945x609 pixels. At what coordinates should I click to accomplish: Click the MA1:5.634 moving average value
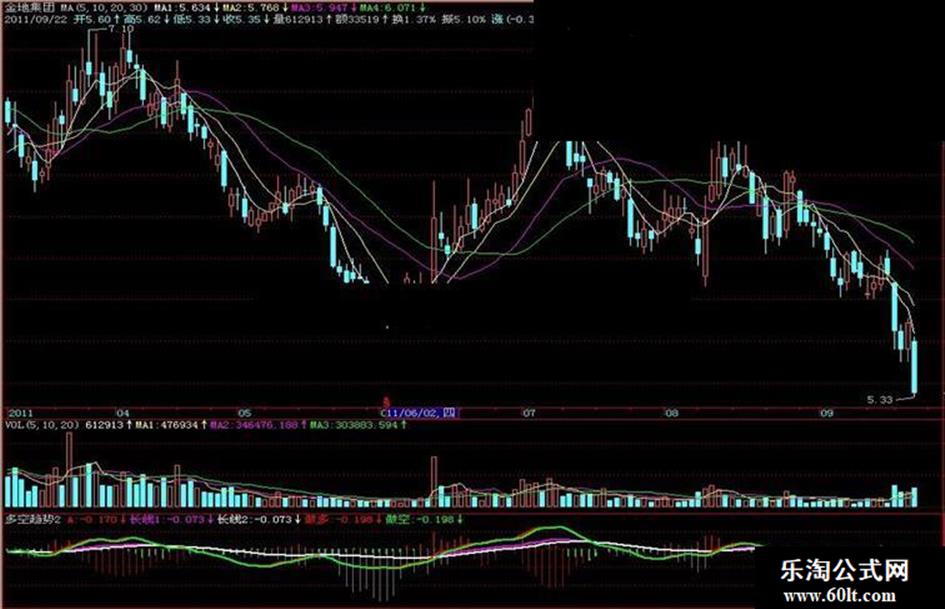click(x=182, y=8)
